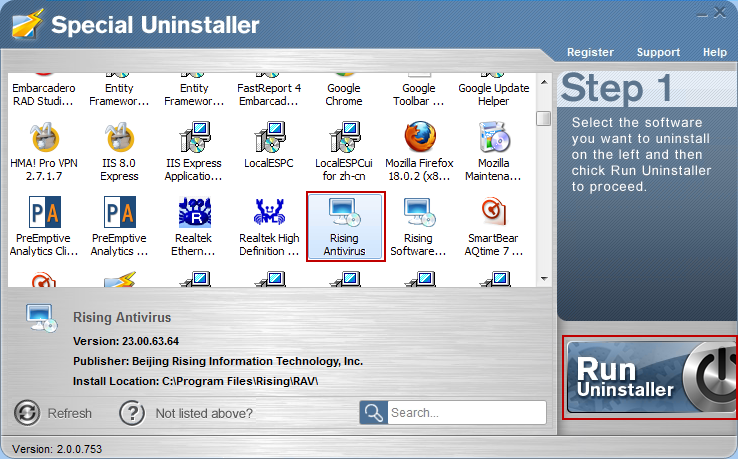Select the Rising Antivirus icon
This screenshot has height=459, width=738.
(345, 212)
